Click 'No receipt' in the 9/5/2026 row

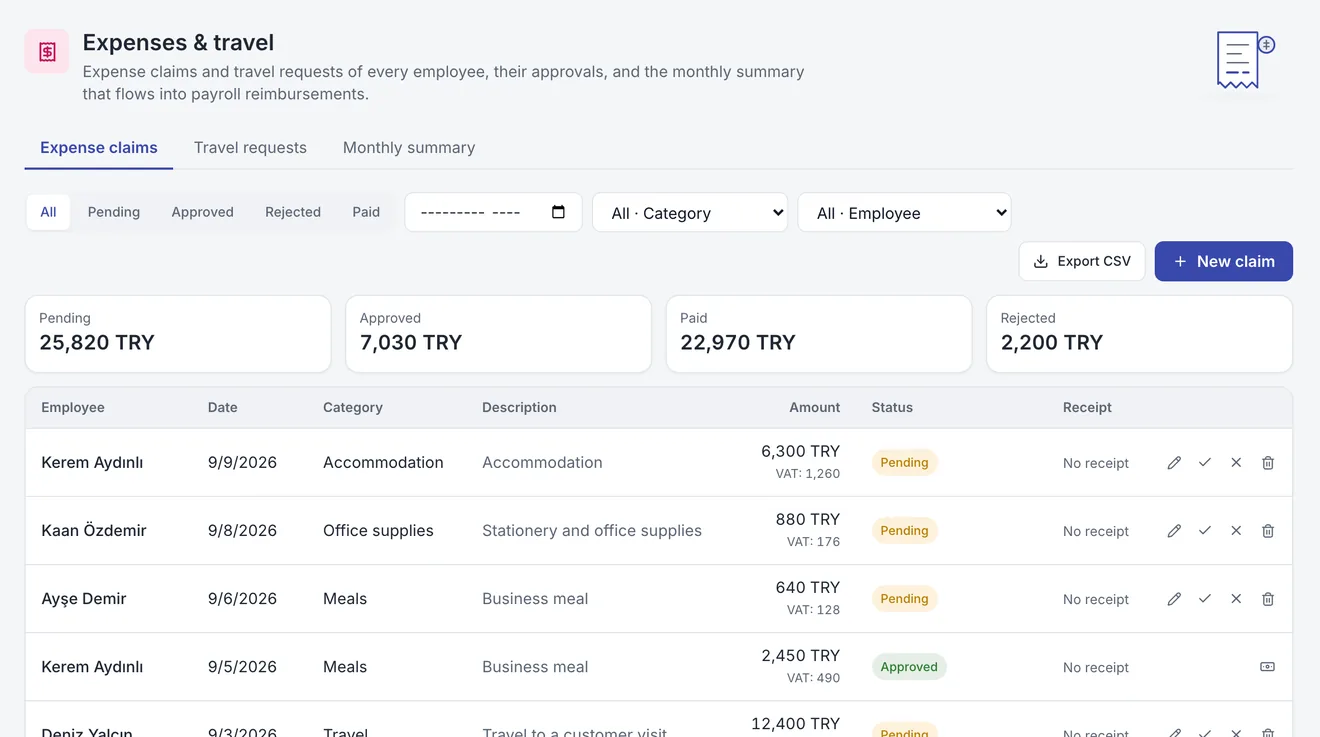1096,667
